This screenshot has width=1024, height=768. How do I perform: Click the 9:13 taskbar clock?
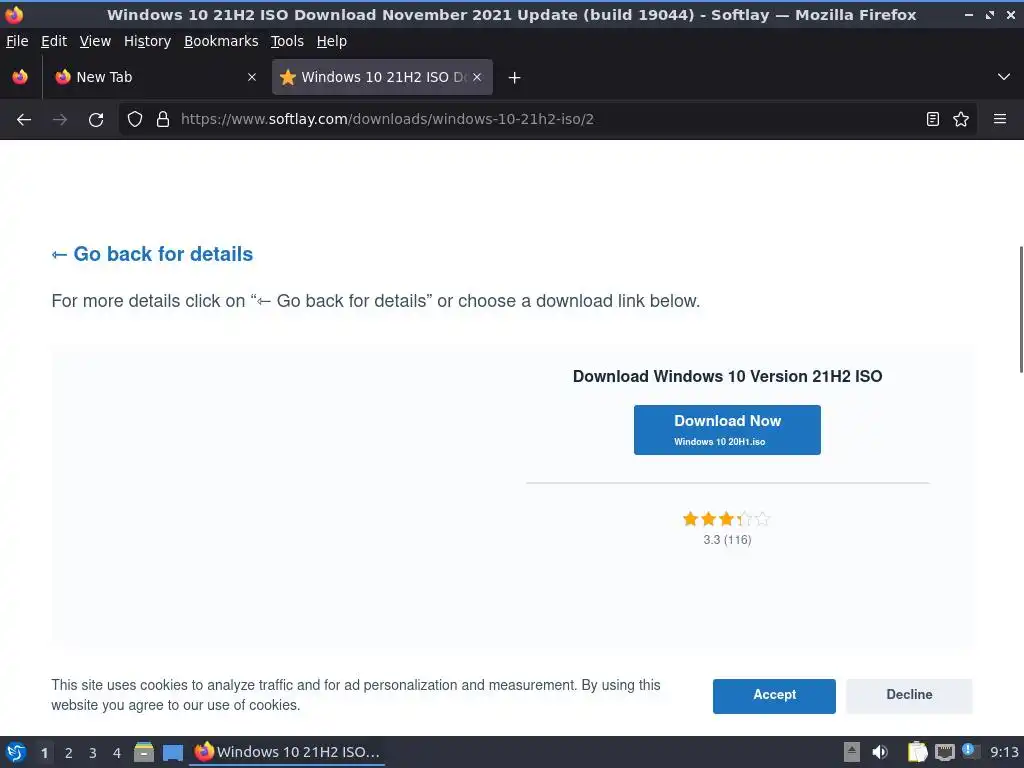click(1004, 752)
